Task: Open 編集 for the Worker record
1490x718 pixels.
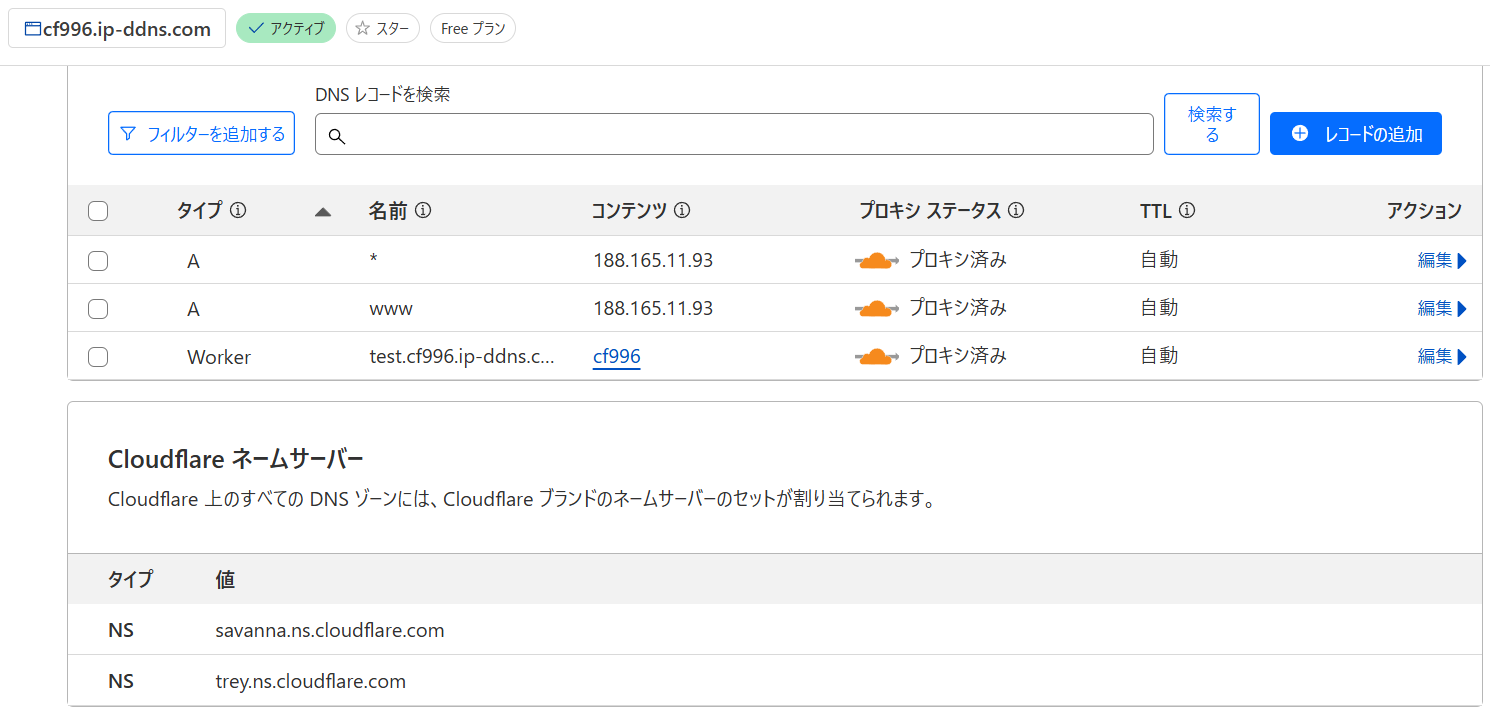Action: tap(1441, 357)
